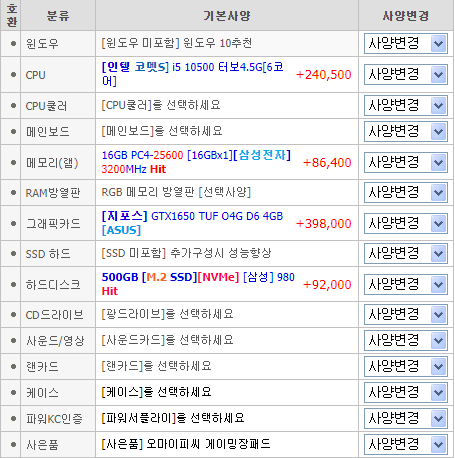Click the 16GB PC4-25600 memory link
The height and width of the screenshot is (458, 455).
tap(196, 162)
